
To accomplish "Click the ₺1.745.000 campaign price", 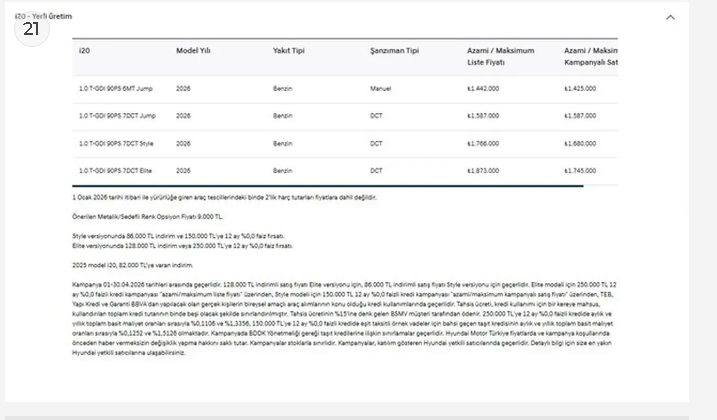I will point(580,171).
